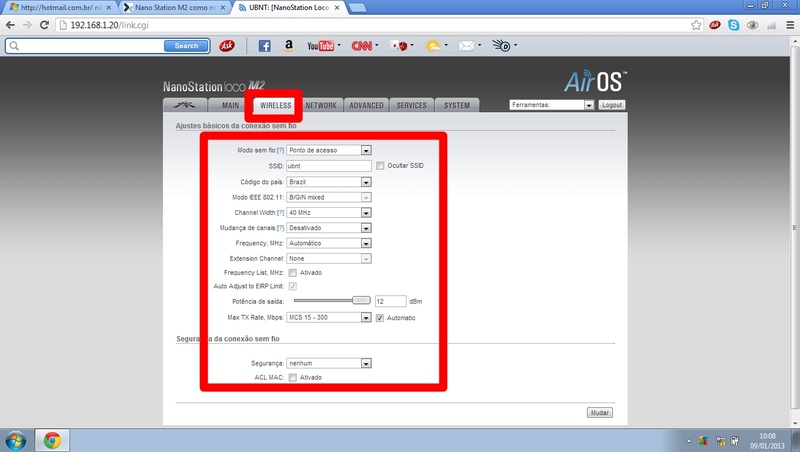Click the Ask extension icon near address bar

(x=715, y=25)
